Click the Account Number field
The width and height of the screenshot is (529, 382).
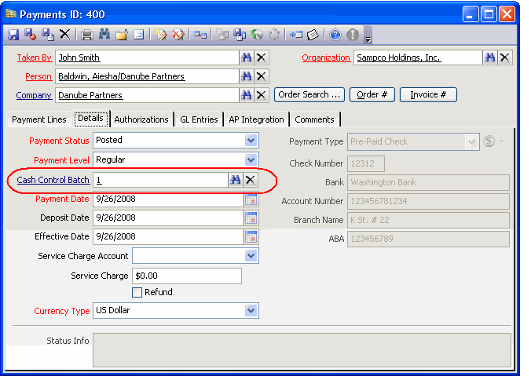pyautogui.click(x=428, y=201)
